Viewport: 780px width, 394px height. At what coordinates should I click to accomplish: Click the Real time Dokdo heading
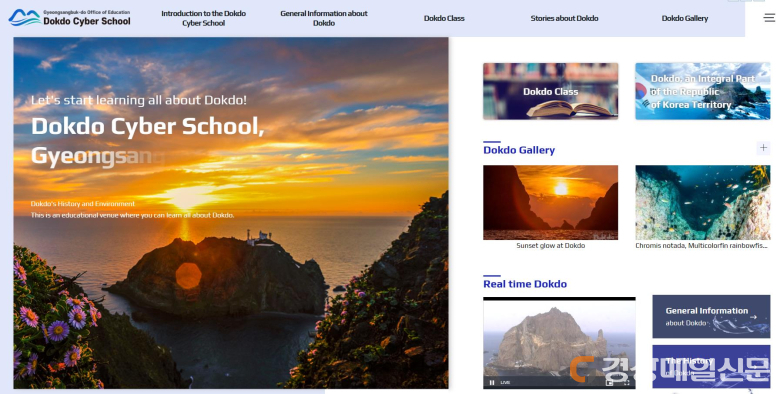[x=525, y=284]
